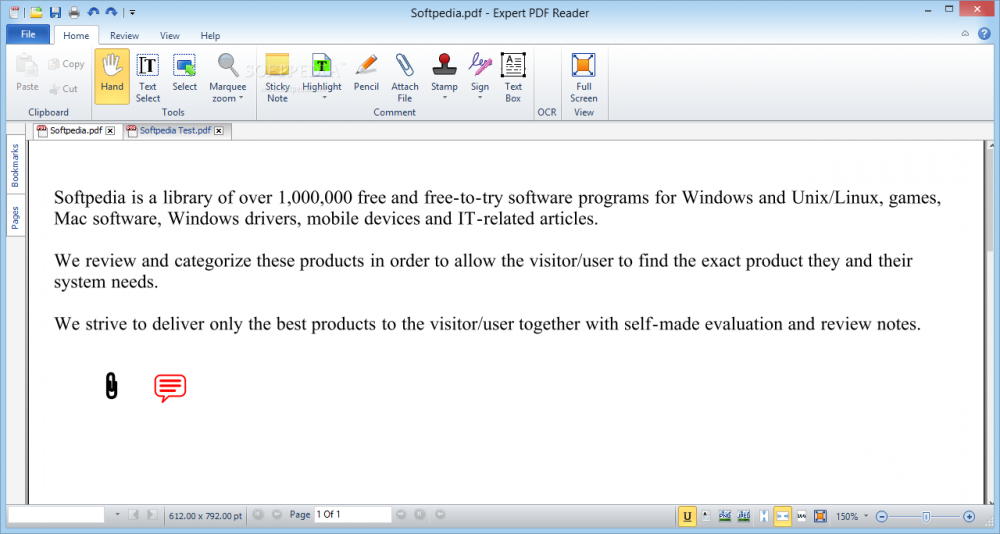Redo the last undone action
The image size is (1000, 534).
[112, 11]
